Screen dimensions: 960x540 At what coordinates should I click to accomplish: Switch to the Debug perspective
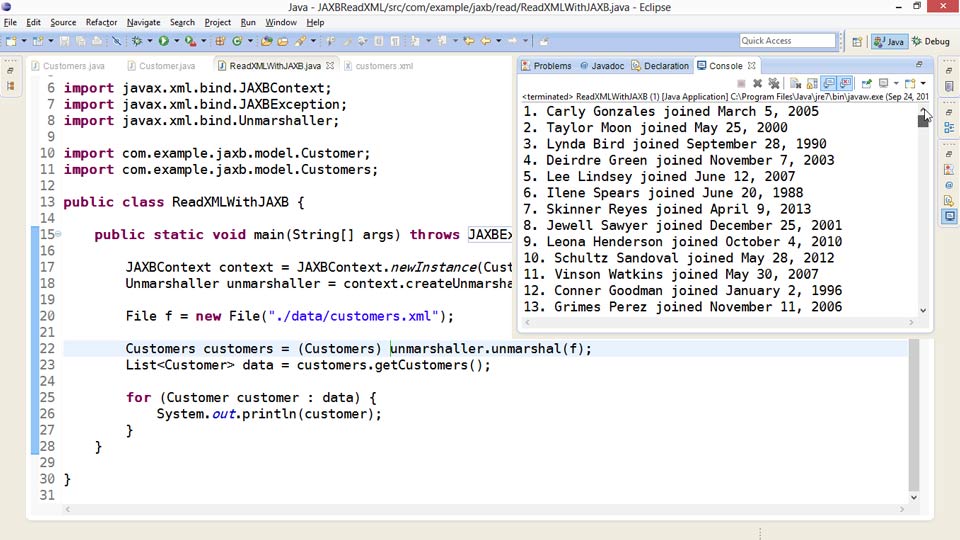[x=931, y=41]
